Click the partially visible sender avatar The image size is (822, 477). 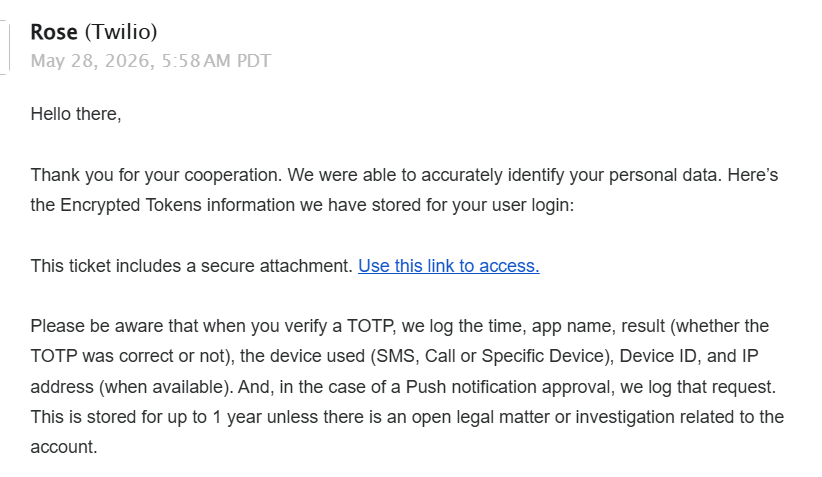(5, 47)
